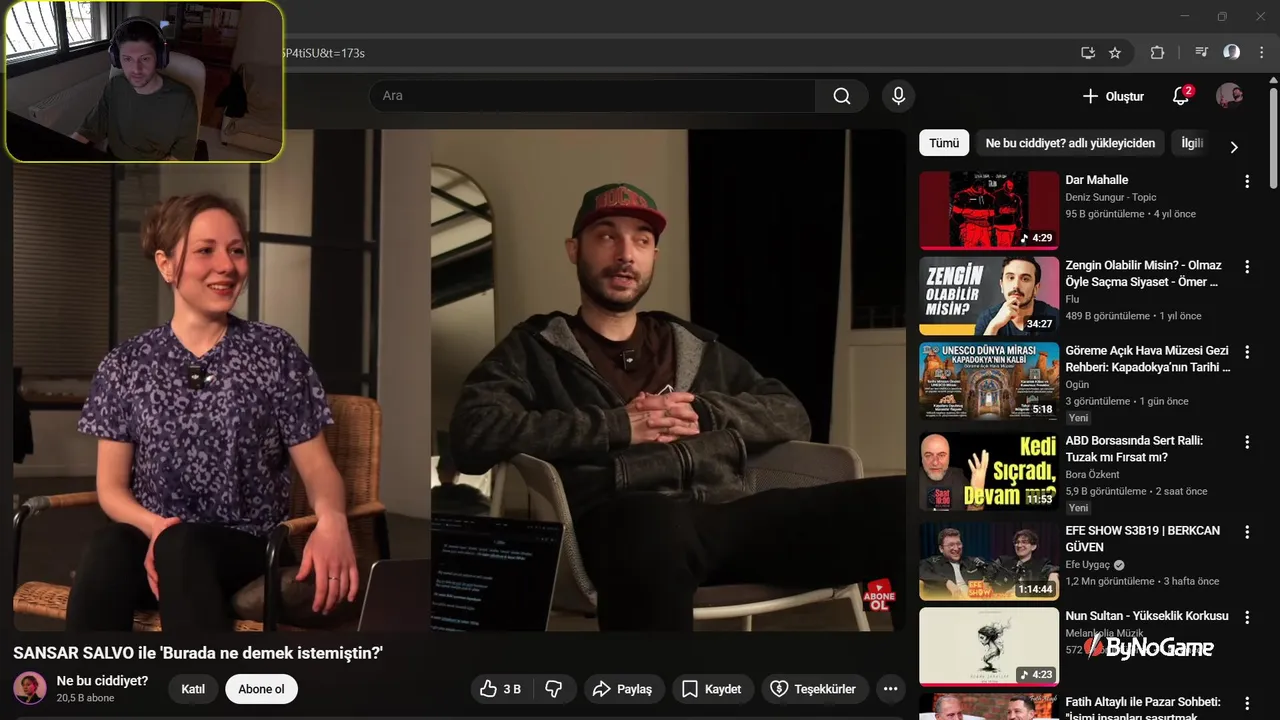Screen dimensions: 1280x720
Task: Start voice search with microphone icon
Action: (898, 96)
